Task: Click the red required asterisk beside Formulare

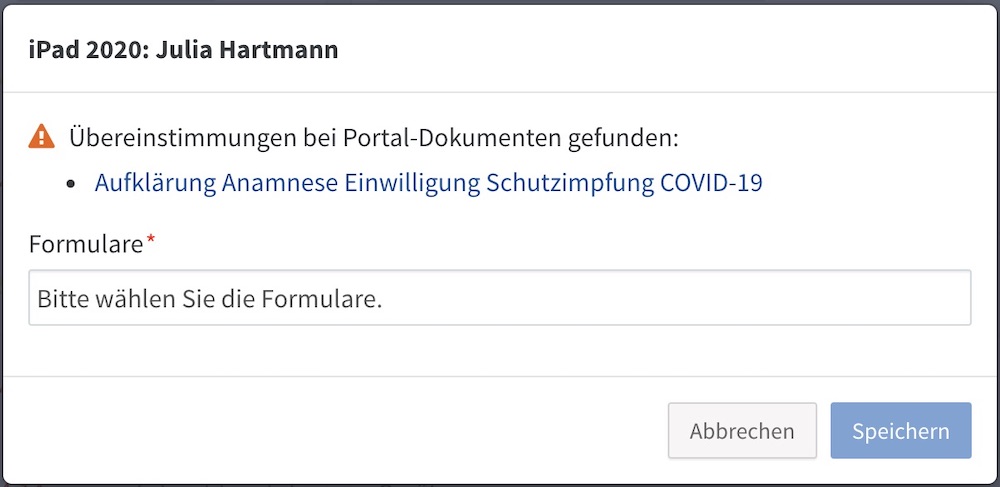Action: click(151, 239)
